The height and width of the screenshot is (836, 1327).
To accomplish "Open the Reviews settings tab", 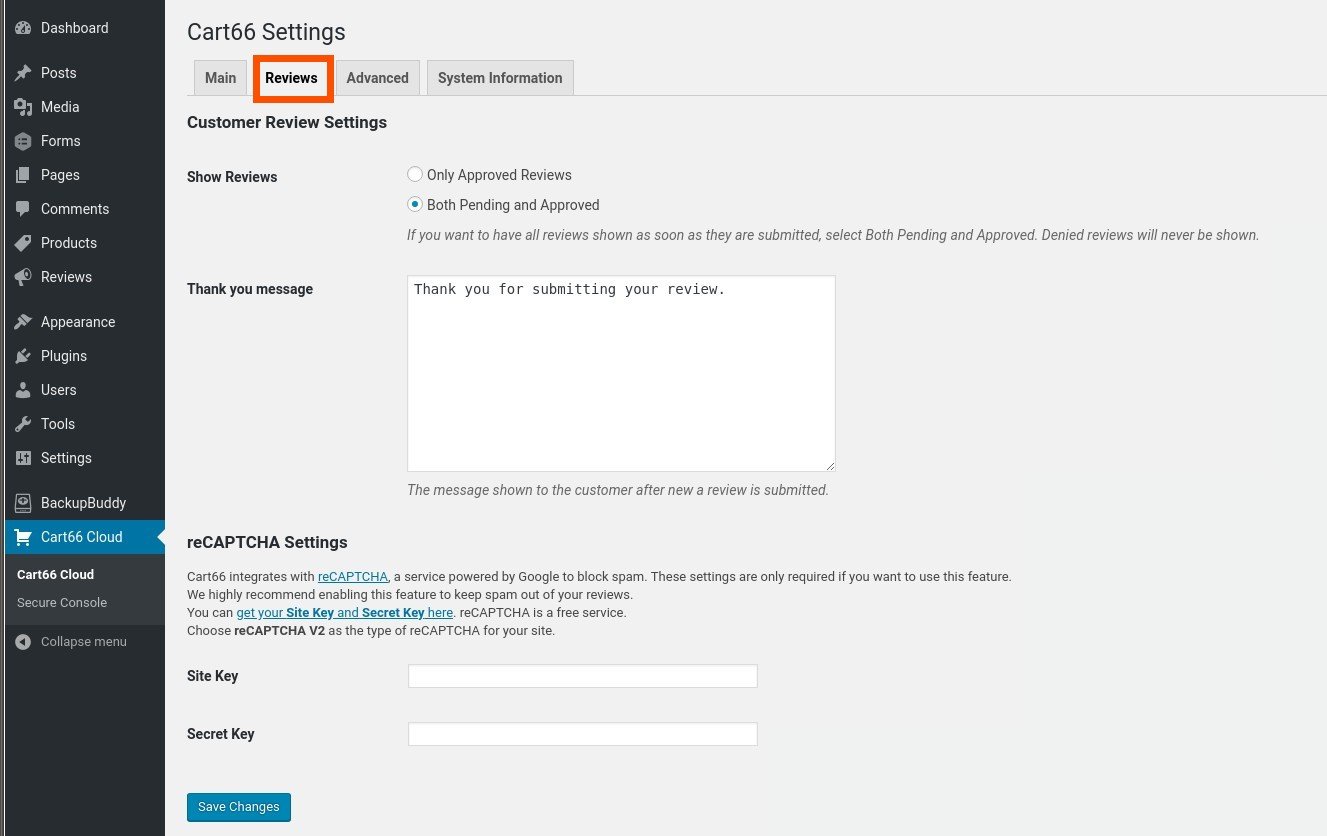I will pyautogui.click(x=291, y=78).
